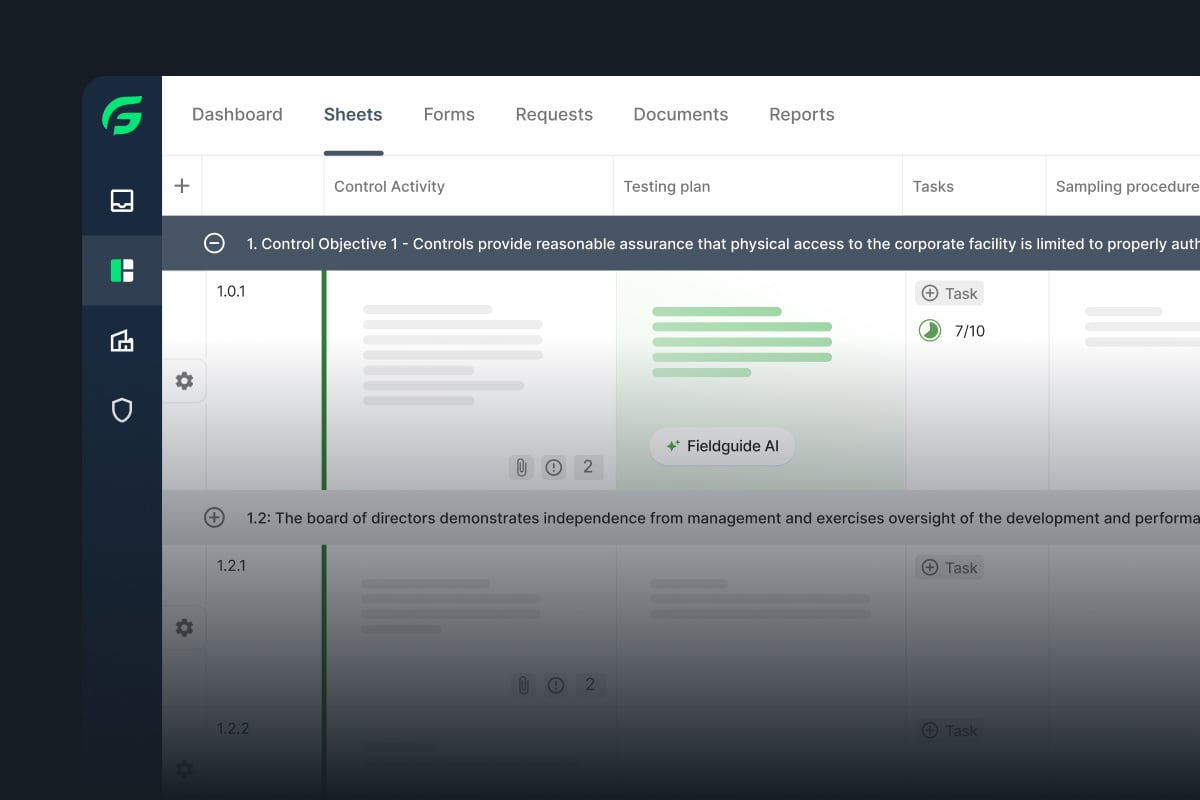Select the Sheets tab
Viewport: 1200px width, 800px height.
(x=353, y=115)
